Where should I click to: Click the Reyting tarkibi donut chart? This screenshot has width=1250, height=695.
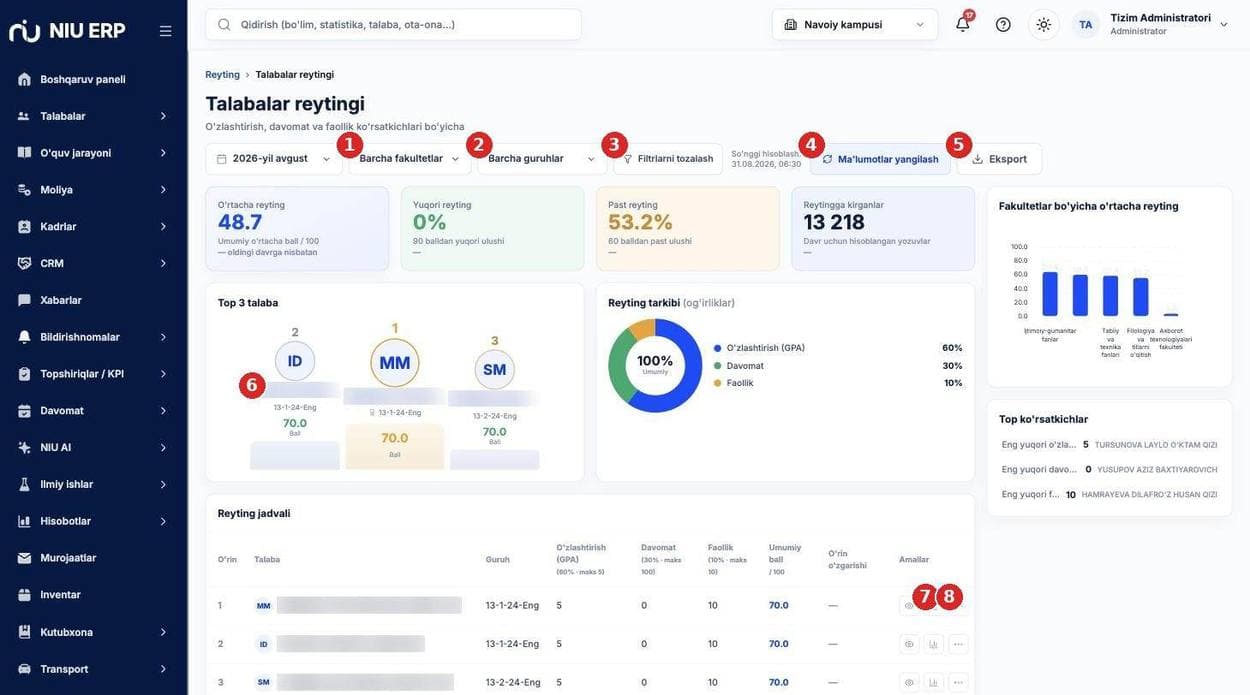point(655,365)
